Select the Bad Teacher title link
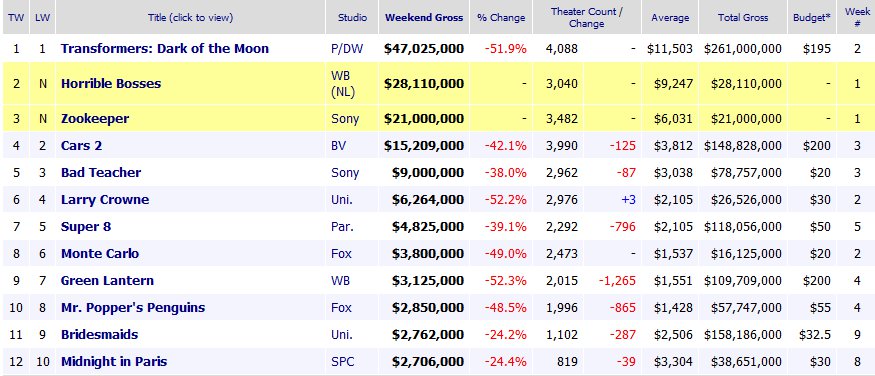This screenshot has width=875, height=376. [x=101, y=172]
